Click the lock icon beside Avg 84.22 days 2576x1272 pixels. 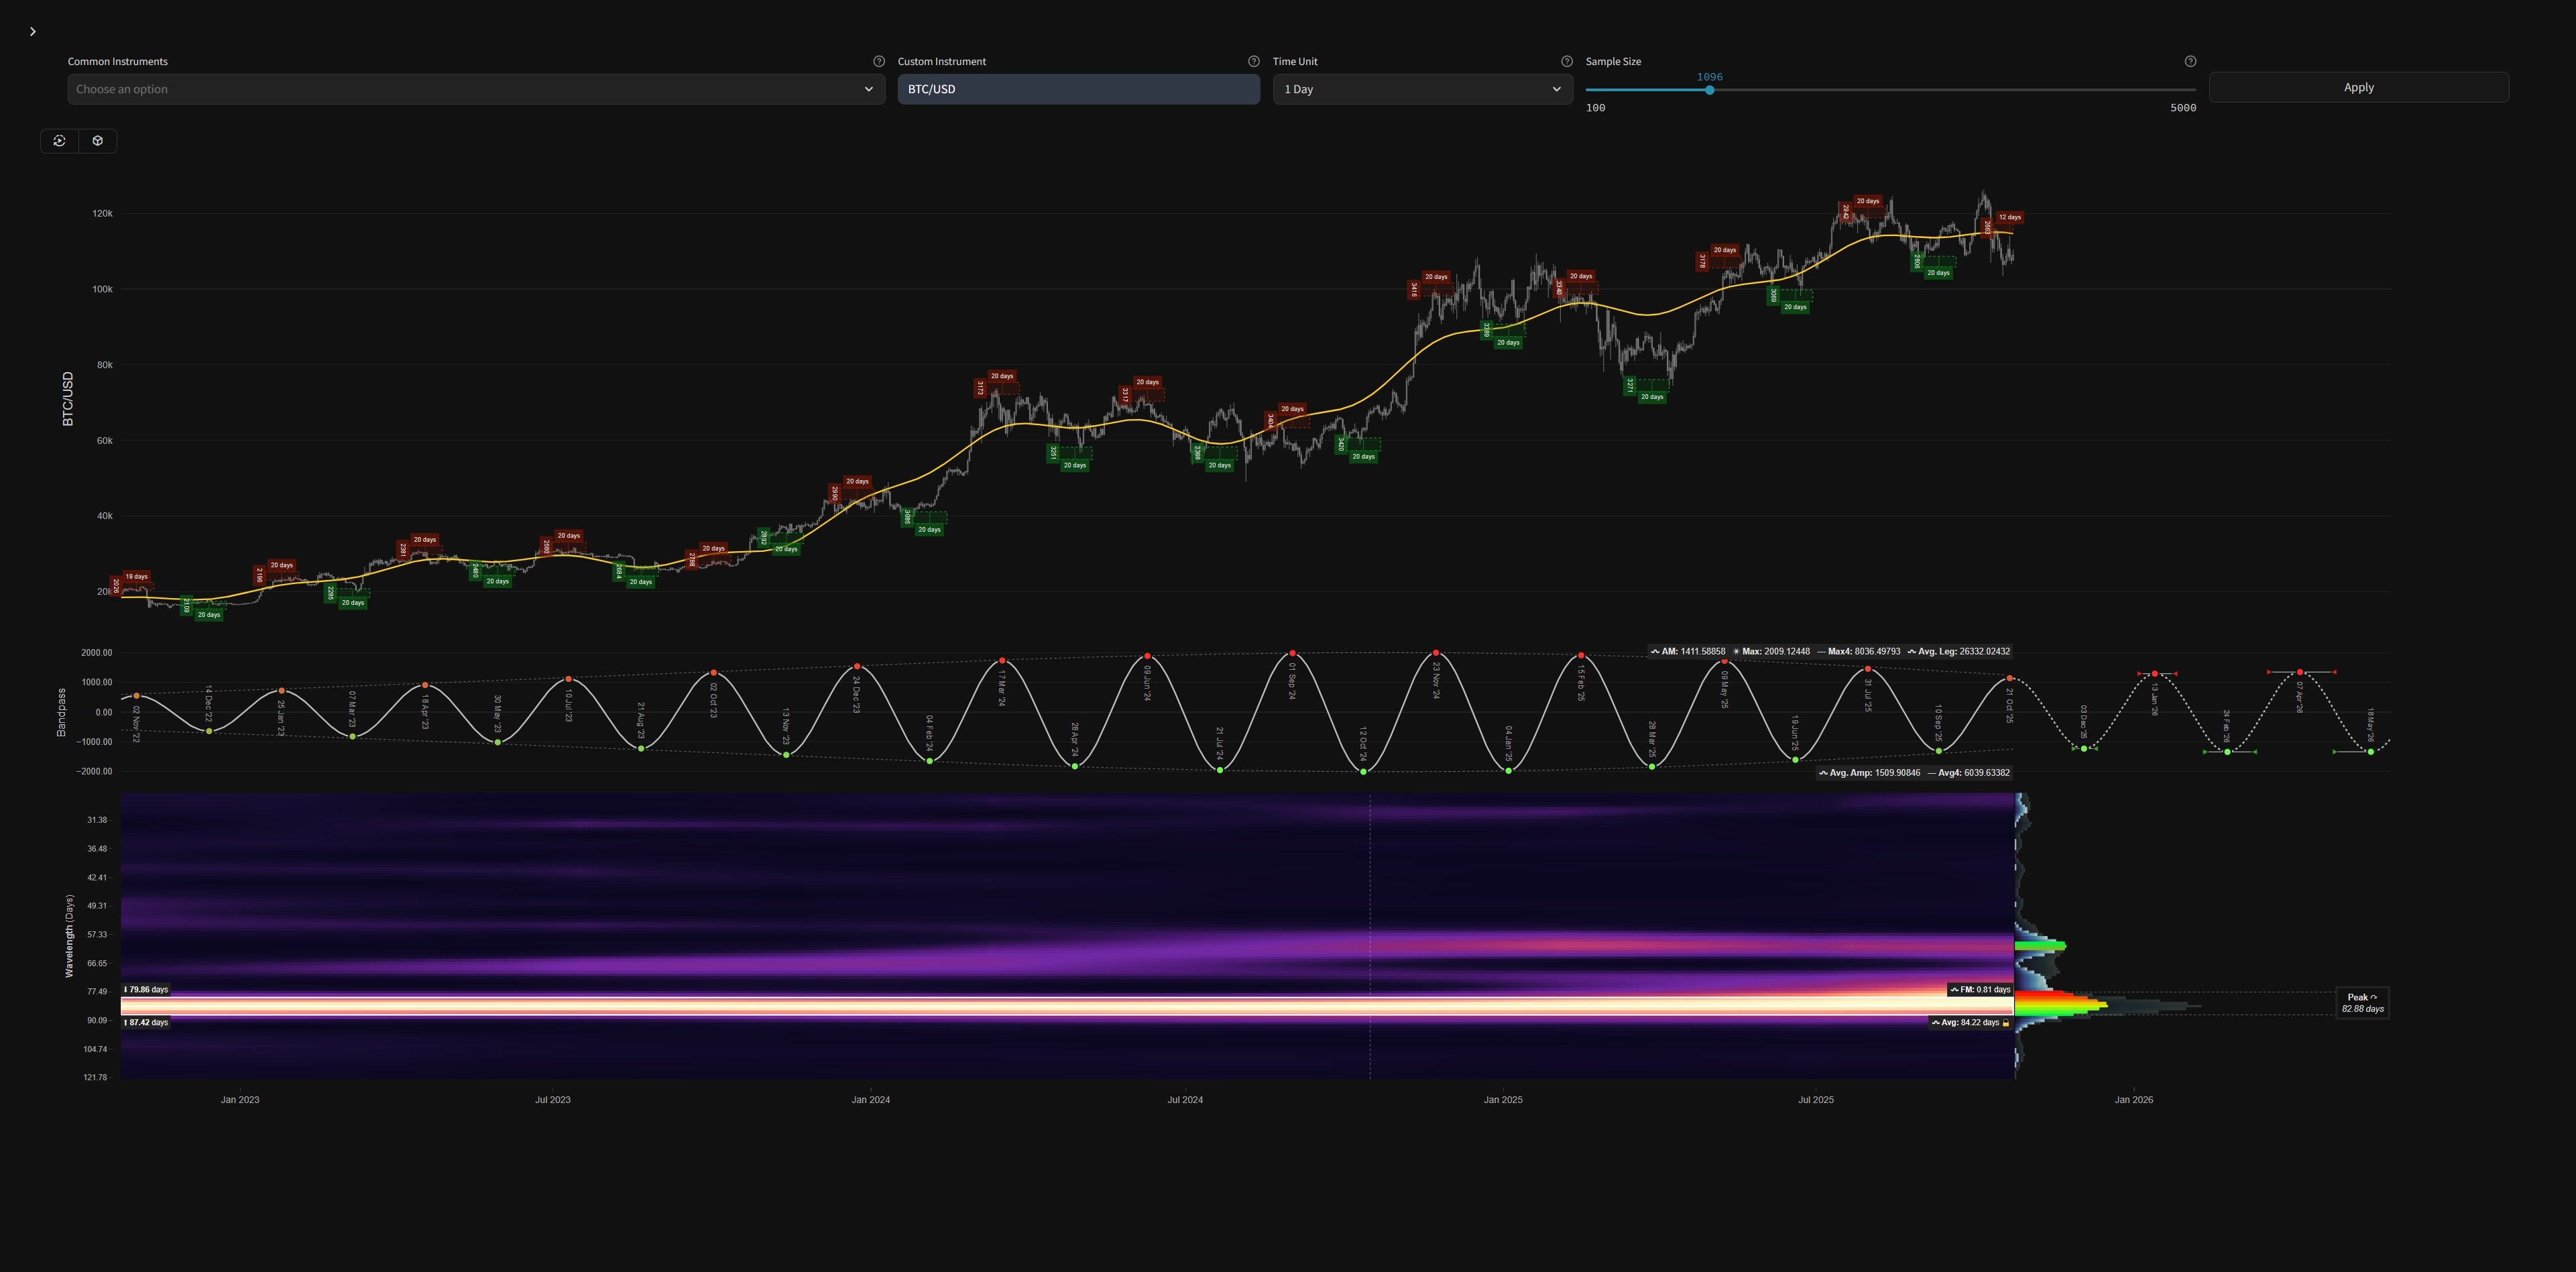coord(2005,1023)
